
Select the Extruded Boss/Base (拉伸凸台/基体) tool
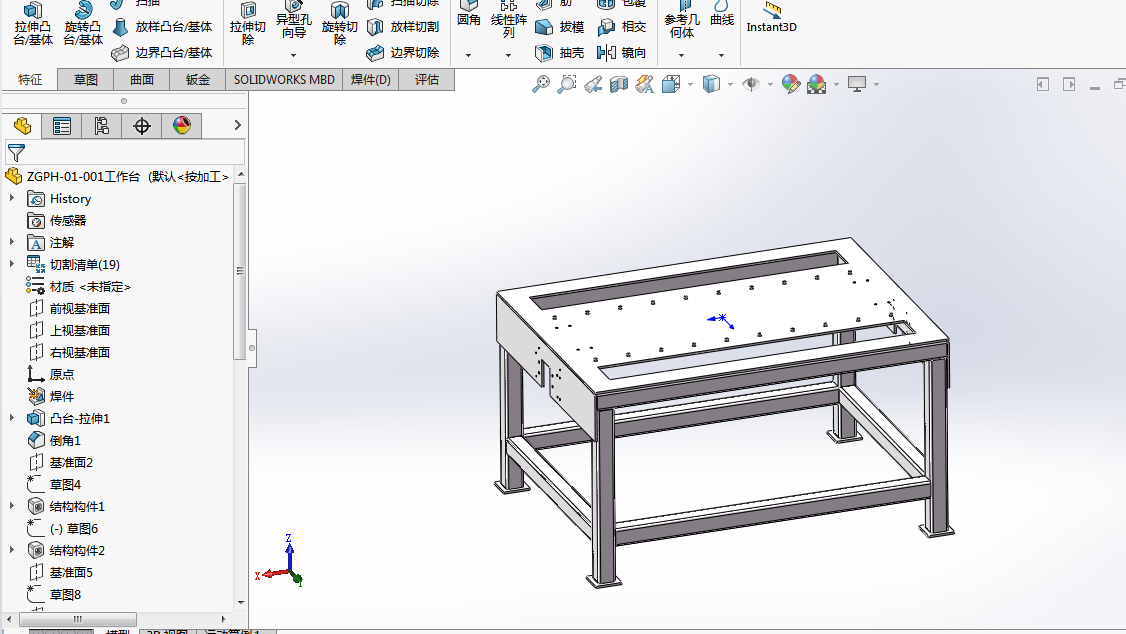coord(33,23)
